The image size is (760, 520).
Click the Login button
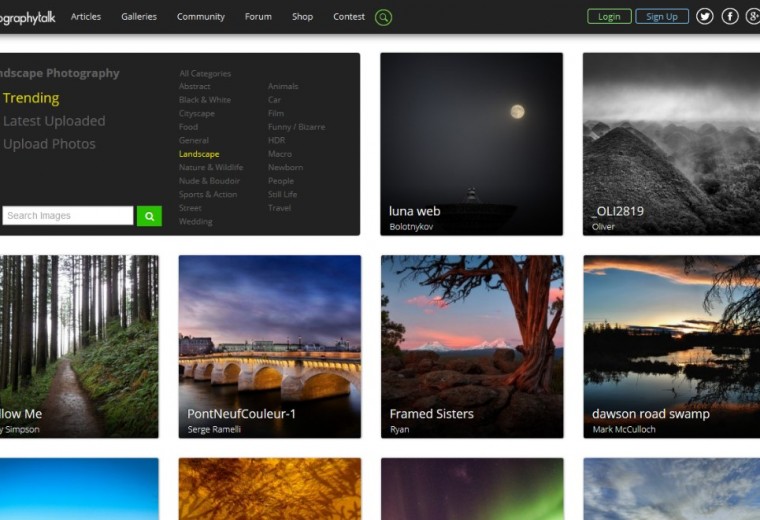pos(609,16)
